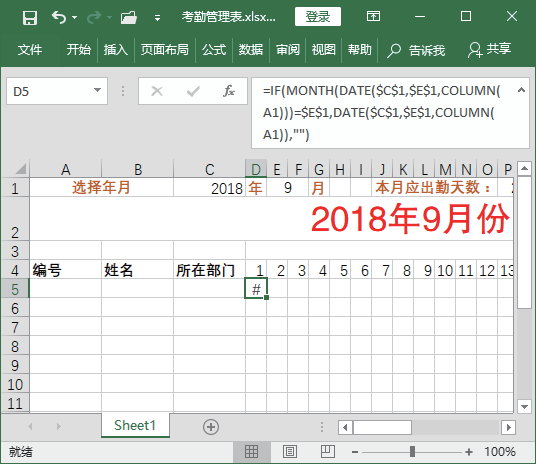Image resolution: width=536 pixels, height=464 pixels.
Task: Open the 公式 ribbon tab
Action: (214, 50)
